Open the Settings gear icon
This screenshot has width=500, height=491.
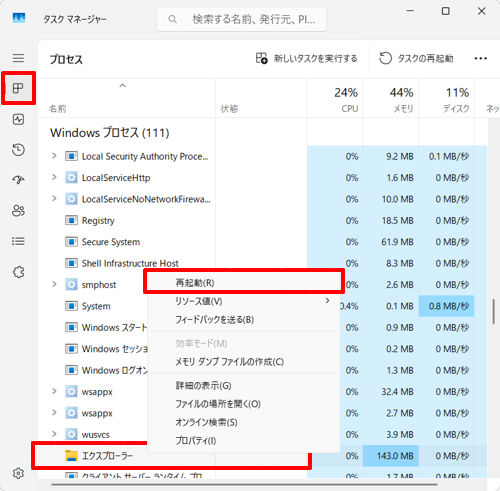pyautogui.click(x=18, y=473)
